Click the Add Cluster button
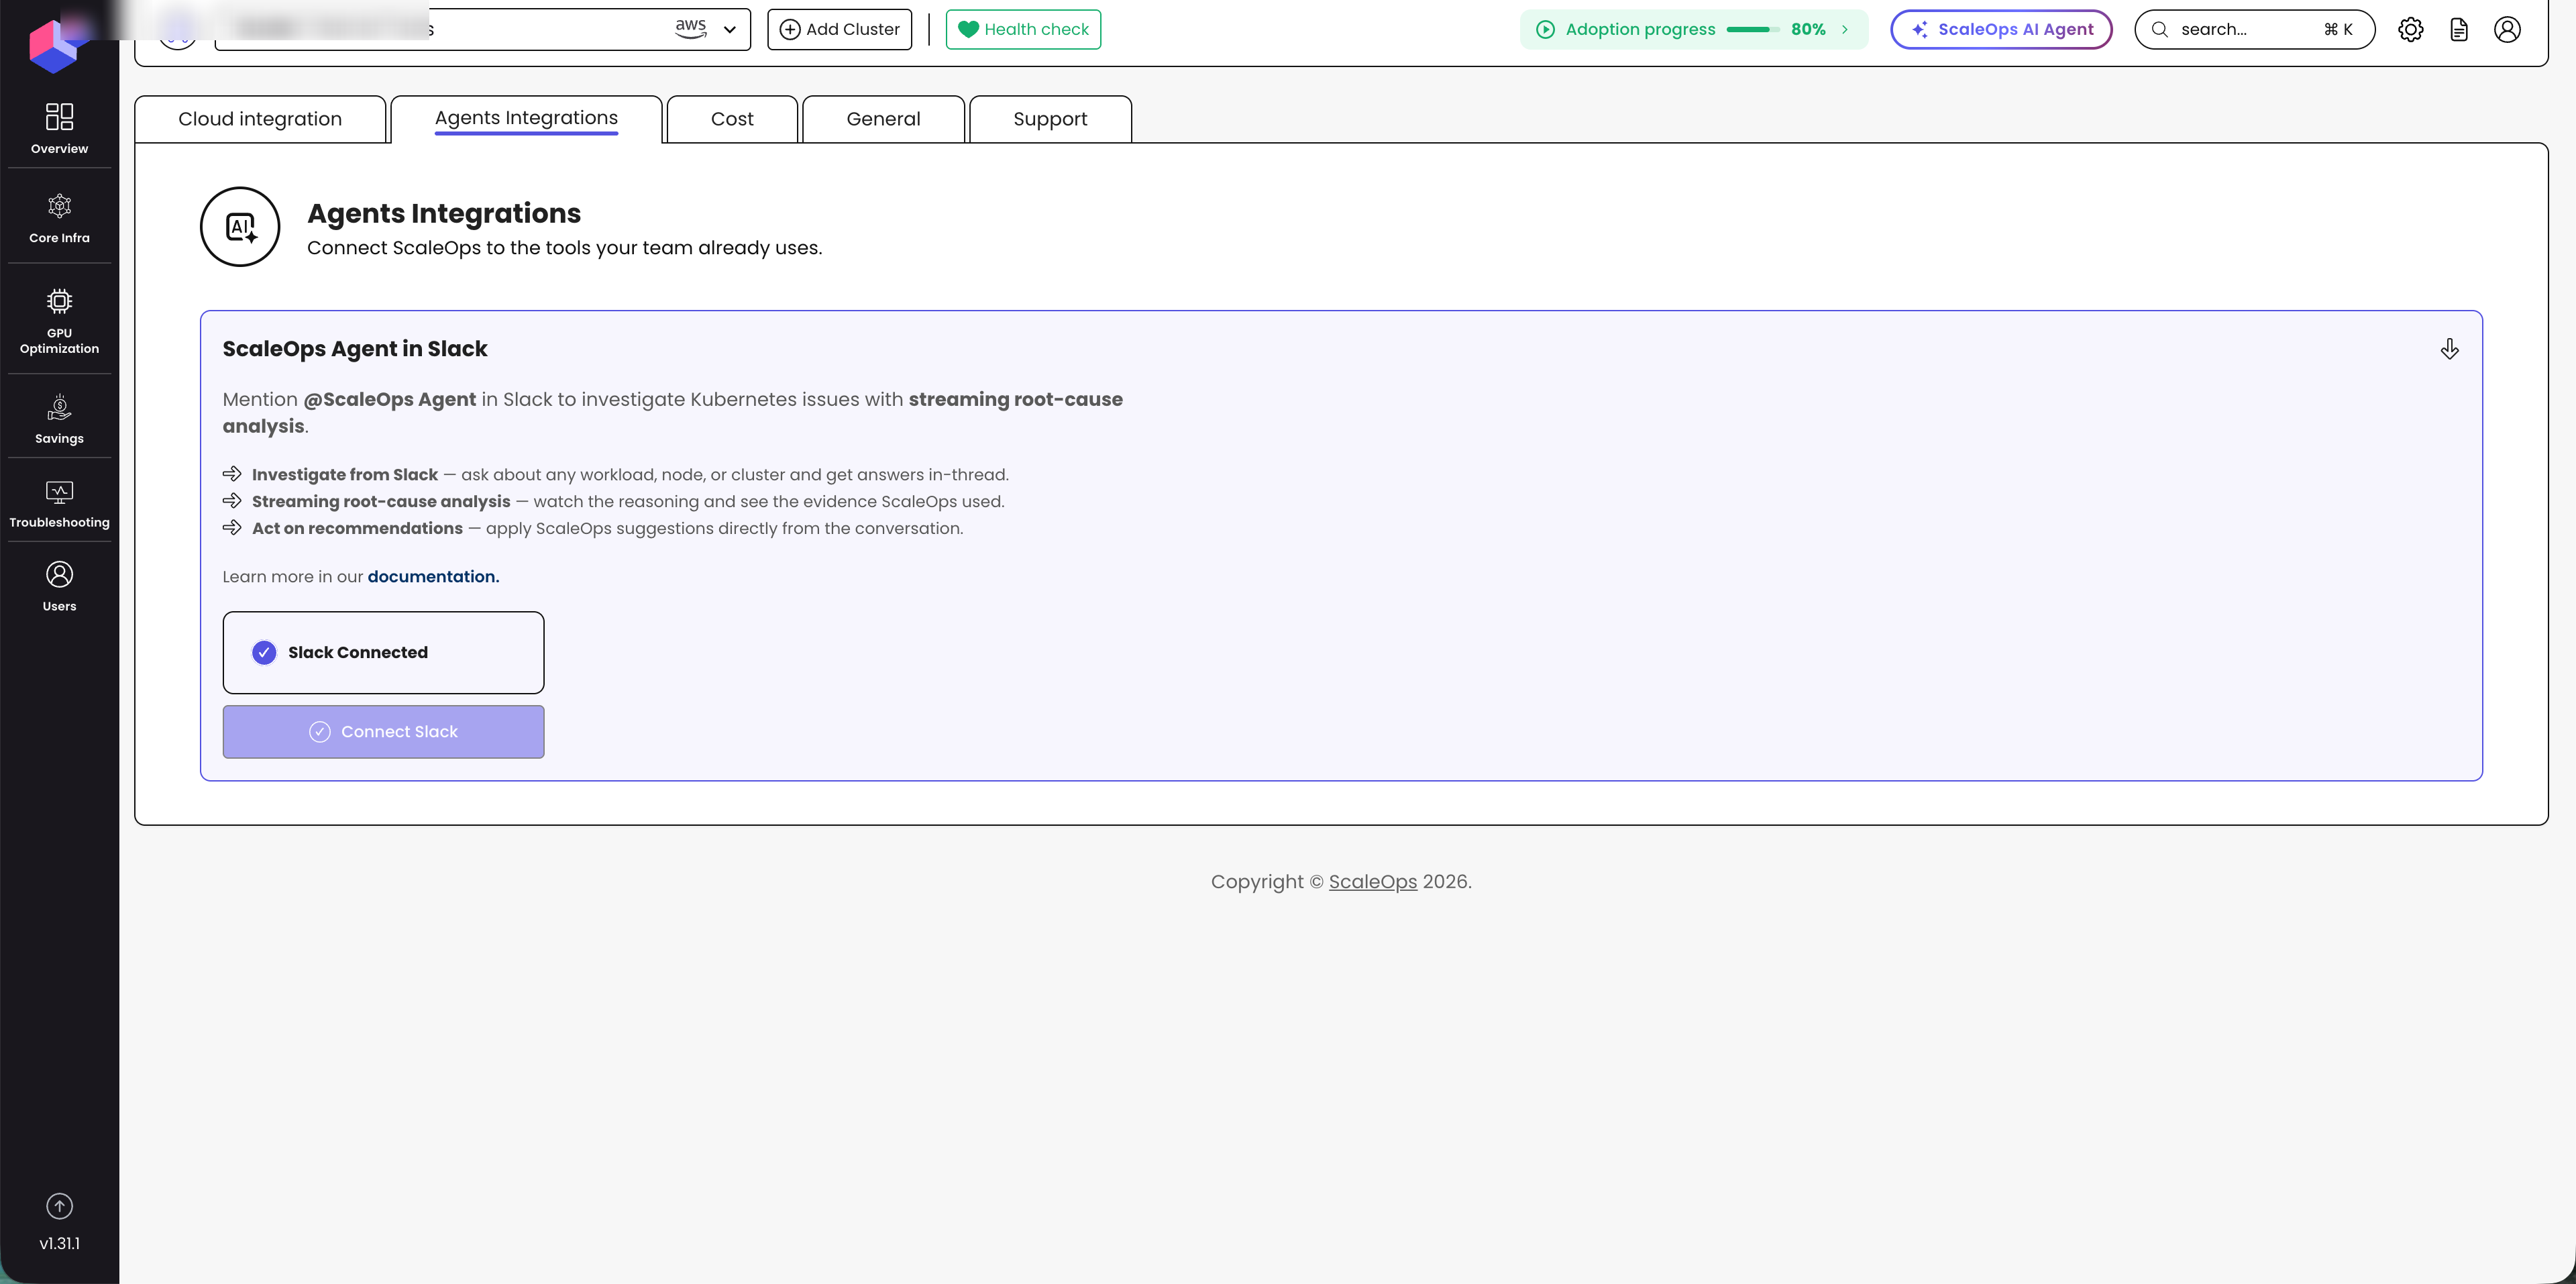Screen dimensions: 2576x1284 tap(839, 30)
